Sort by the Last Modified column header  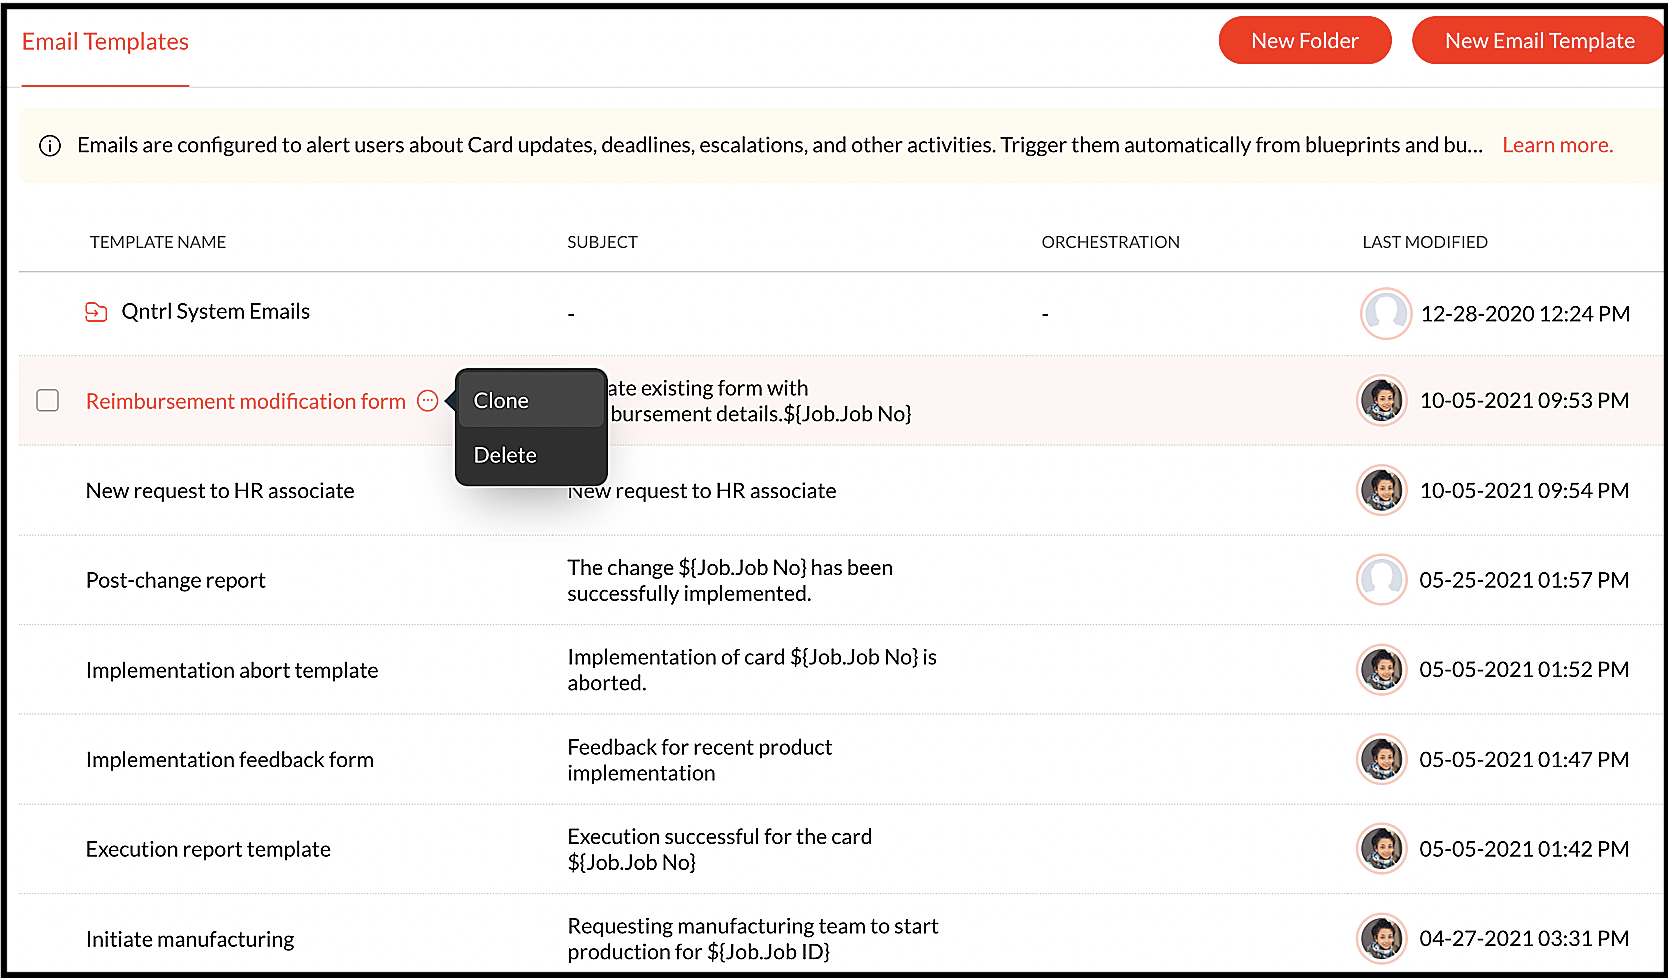(x=1424, y=241)
